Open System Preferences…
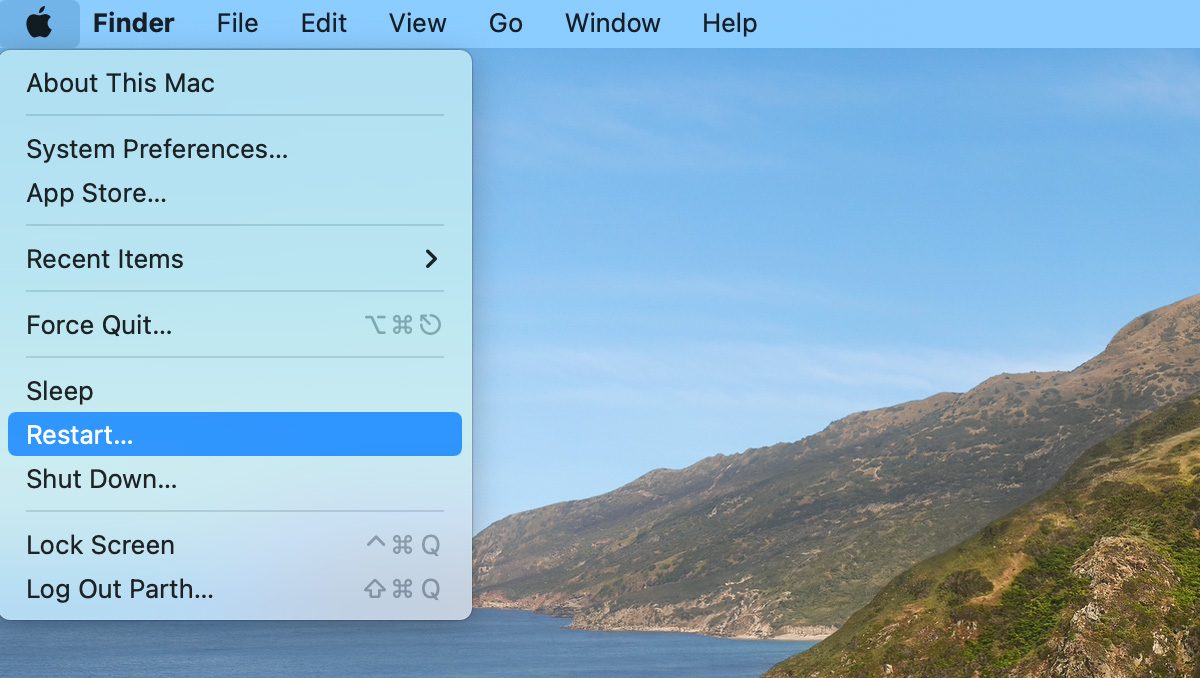This screenshot has height=678, width=1200. [235, 149]
